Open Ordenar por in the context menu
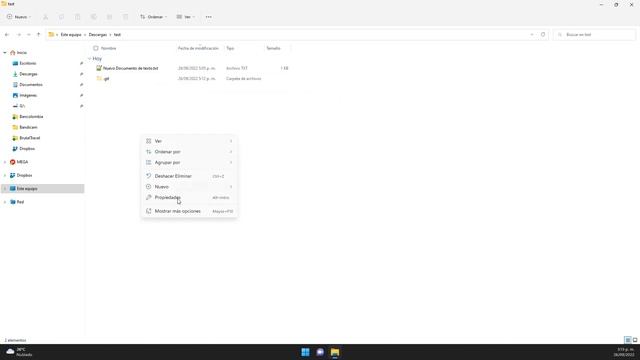Viewport: 640px width, 360px height. click(x=189, y=152)
